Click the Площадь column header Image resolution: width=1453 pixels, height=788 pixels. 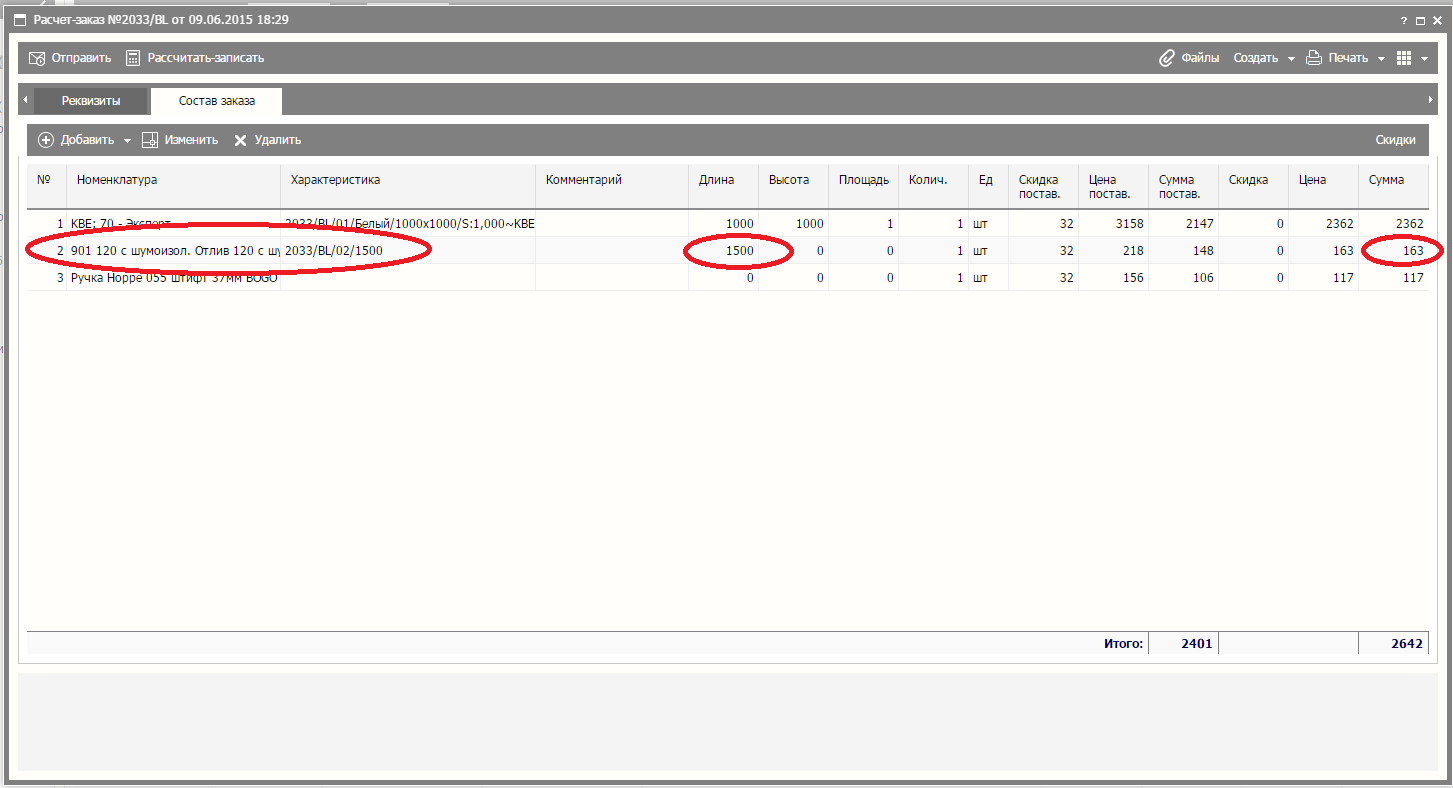(x=863, y=186)
